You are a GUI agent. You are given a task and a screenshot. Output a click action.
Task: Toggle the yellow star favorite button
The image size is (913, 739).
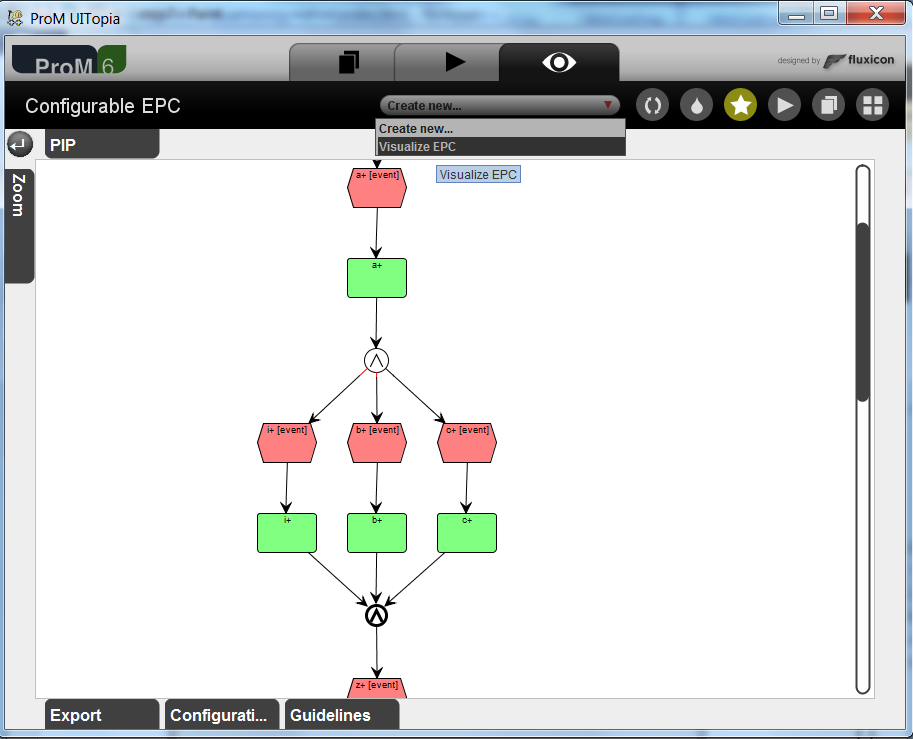click(x=740, y=105)
